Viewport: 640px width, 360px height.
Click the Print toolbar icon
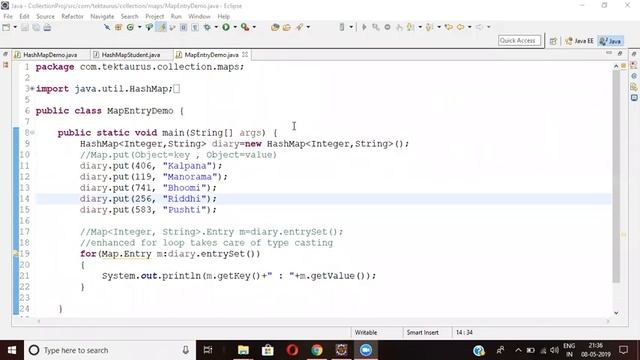click(47, 27)
